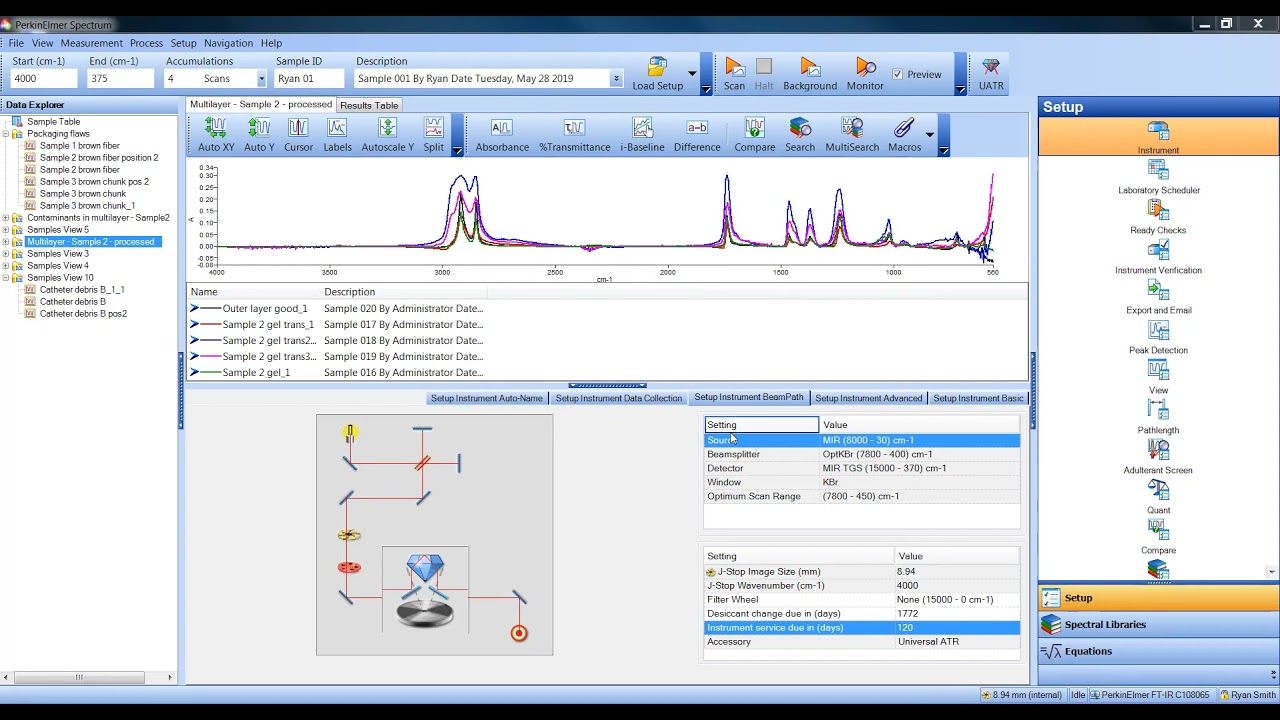Open the Navigation menu

coord(228,43)
